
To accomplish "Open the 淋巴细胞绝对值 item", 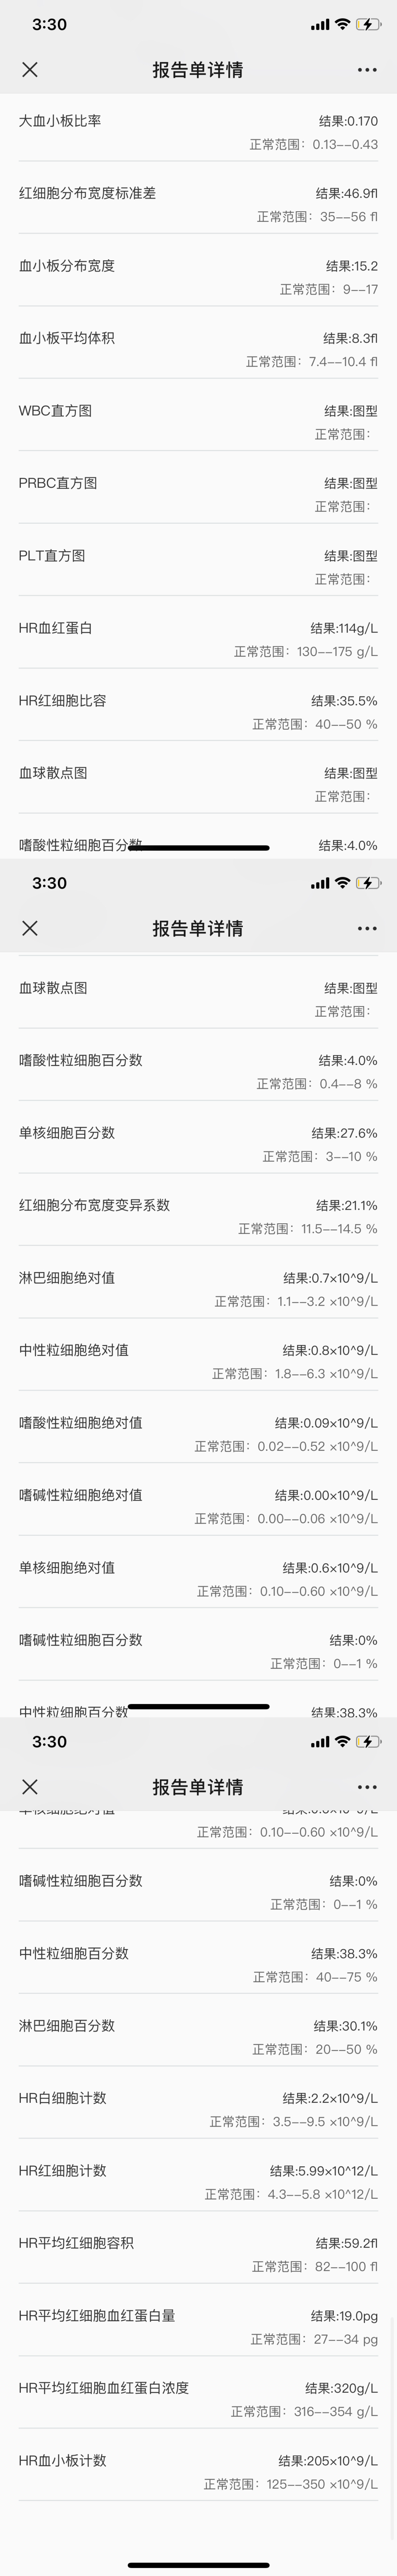I will (198, 1289).
